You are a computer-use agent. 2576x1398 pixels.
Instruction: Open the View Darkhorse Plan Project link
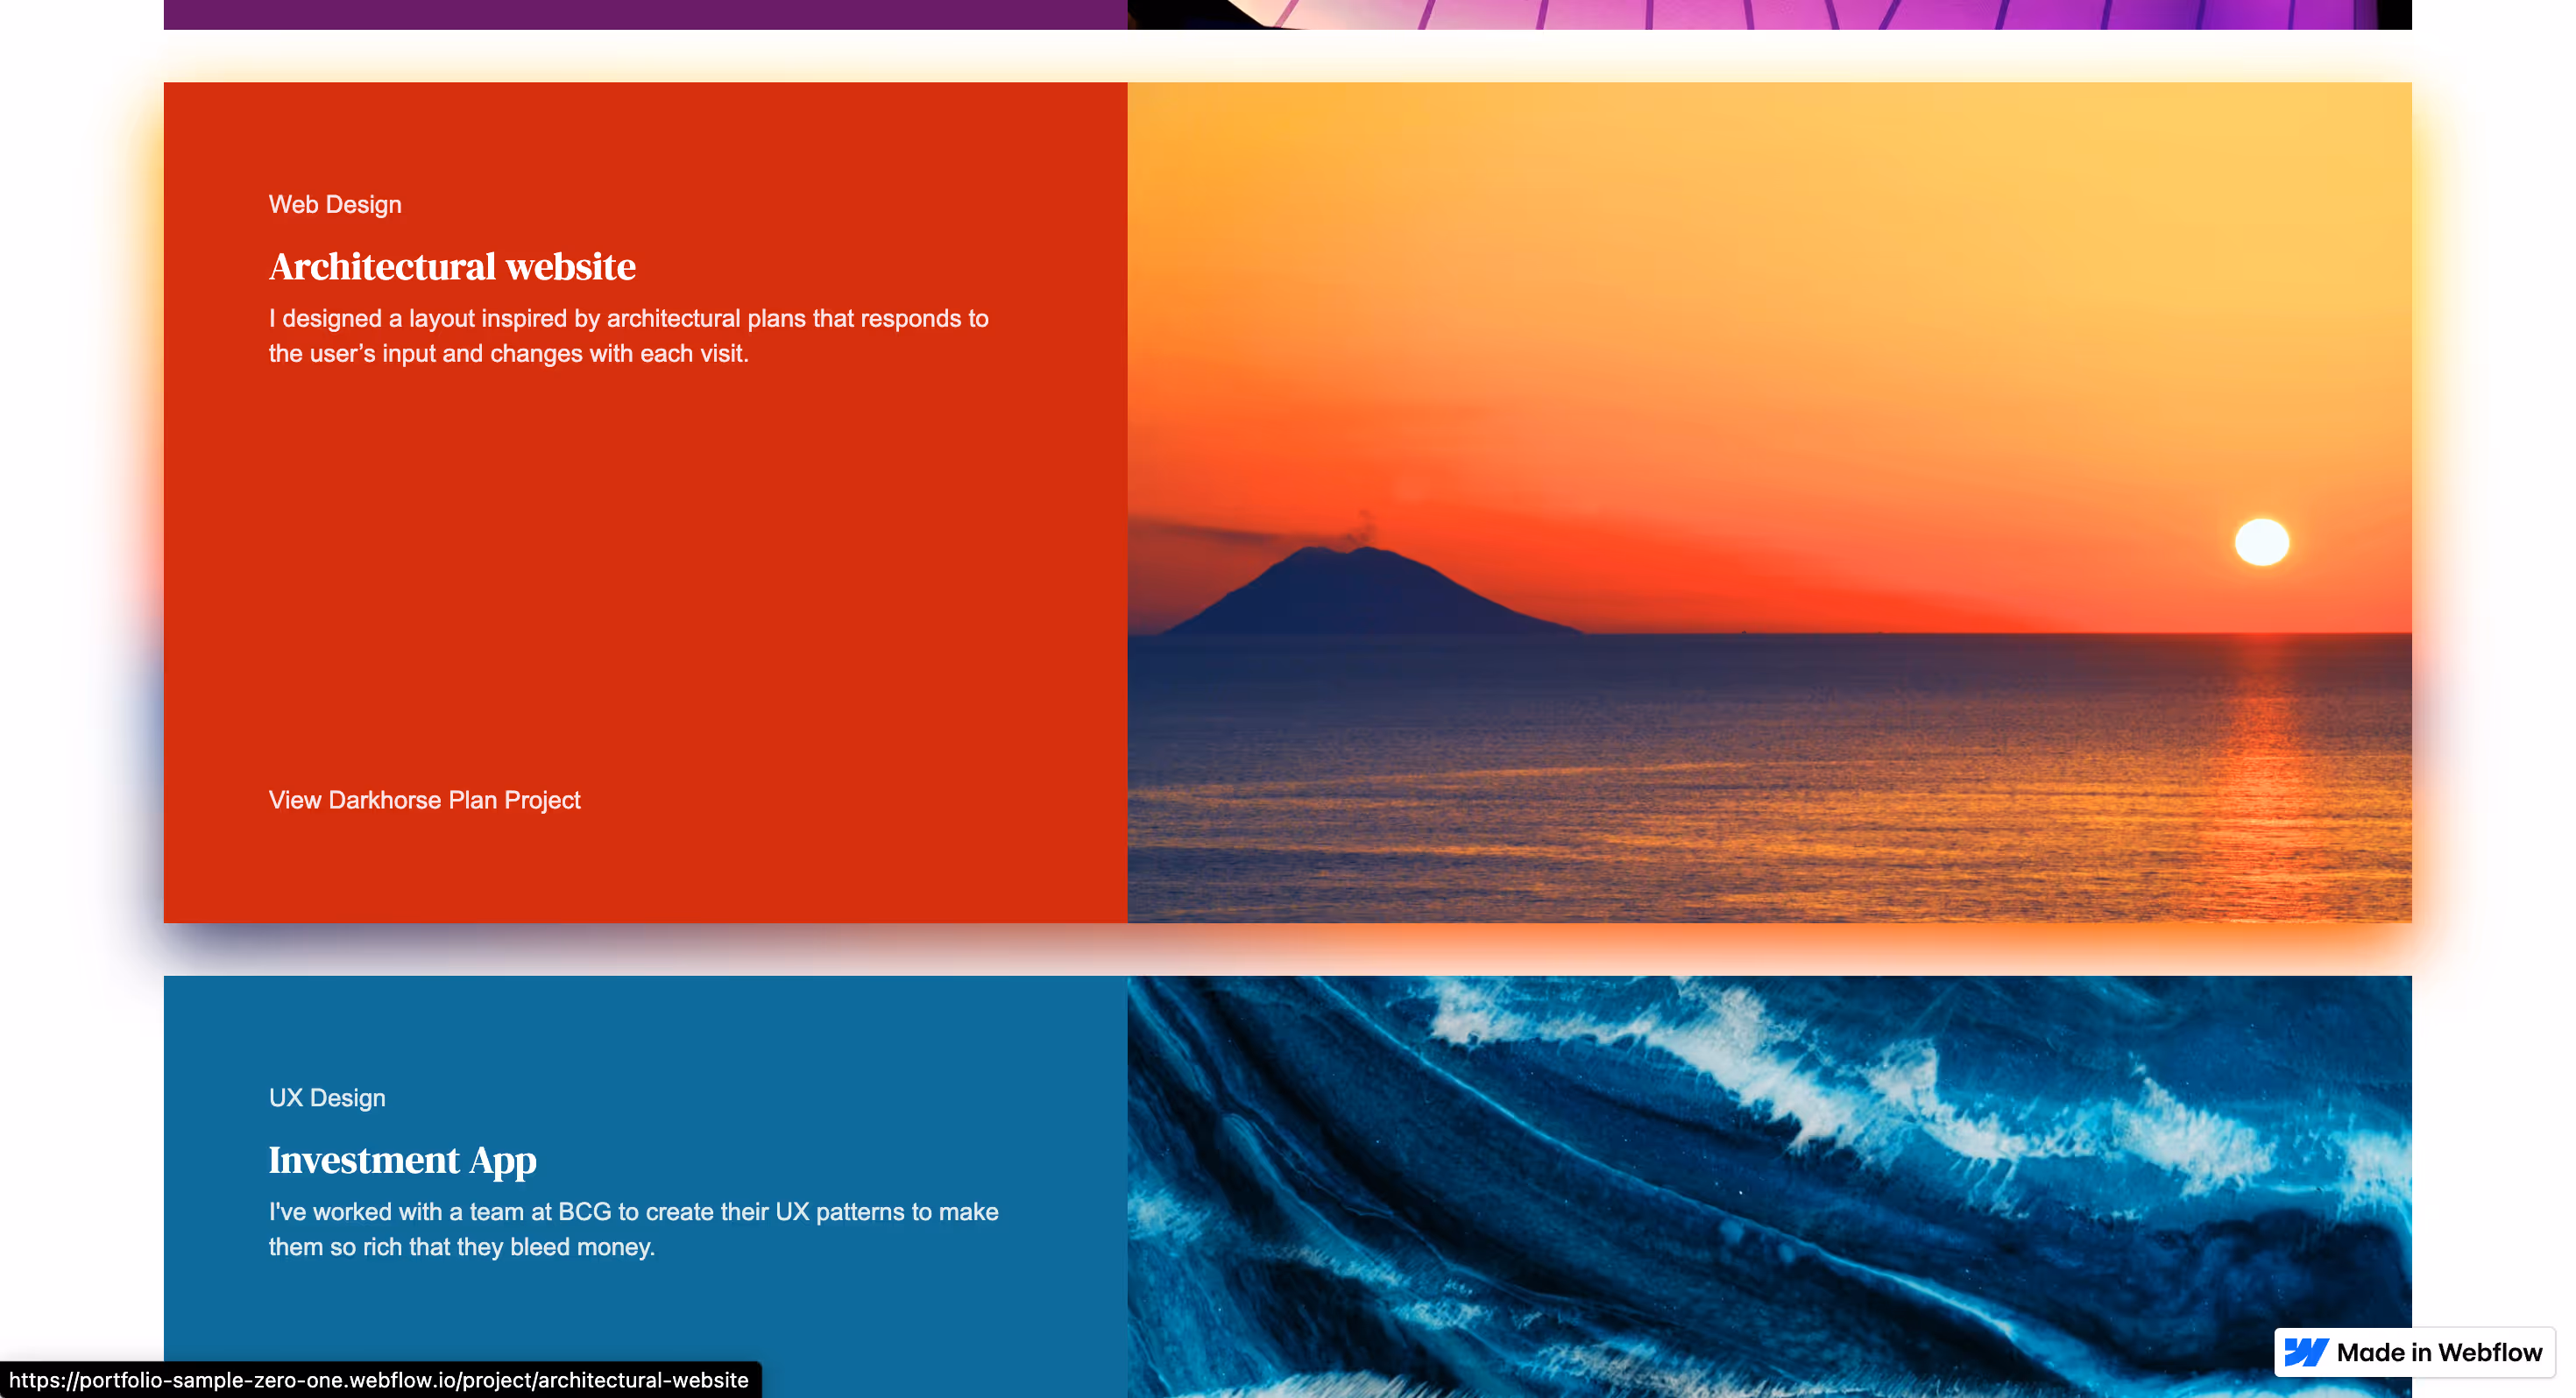[424, 800]
